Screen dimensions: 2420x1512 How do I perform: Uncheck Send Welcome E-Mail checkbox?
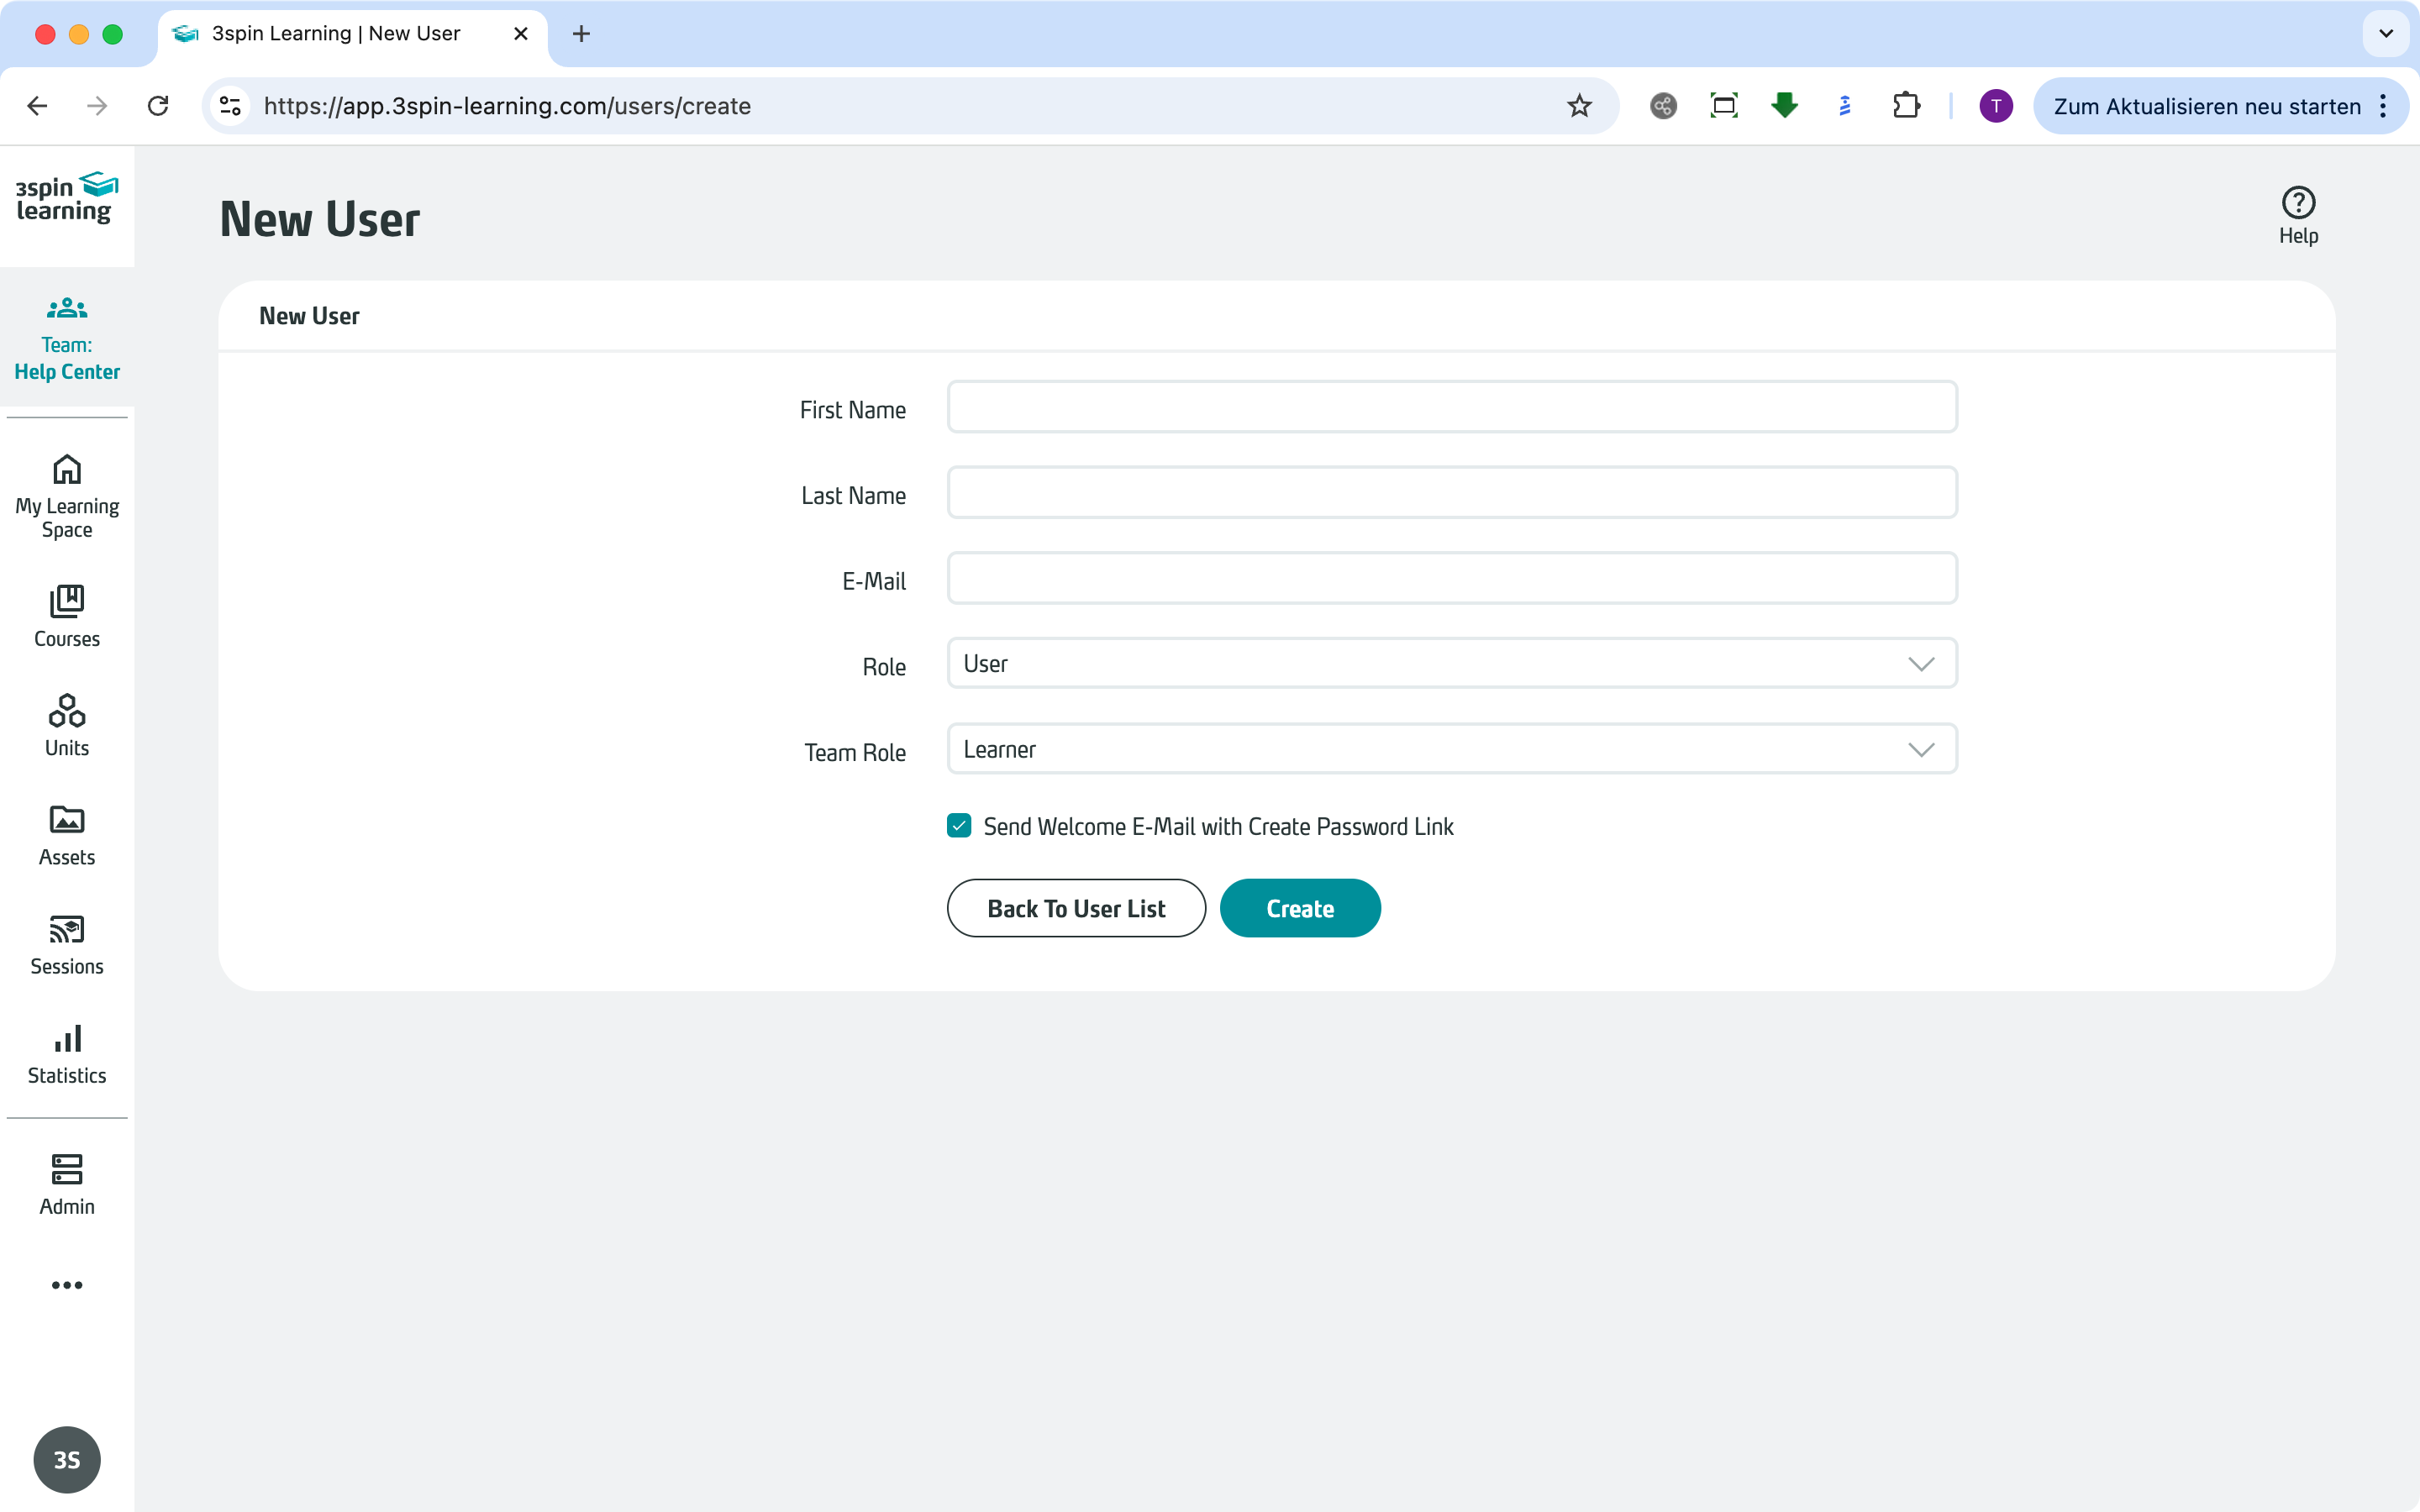click(x=959, y=826)
